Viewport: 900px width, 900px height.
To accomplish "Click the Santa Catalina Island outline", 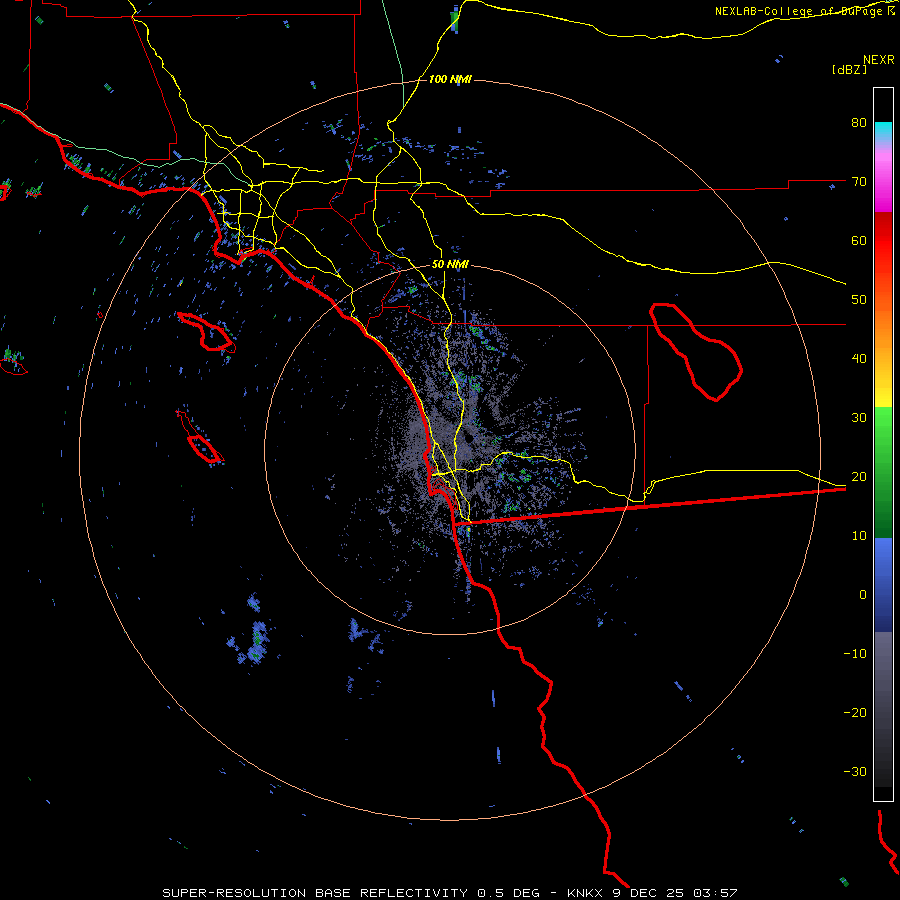I will 207,332.
